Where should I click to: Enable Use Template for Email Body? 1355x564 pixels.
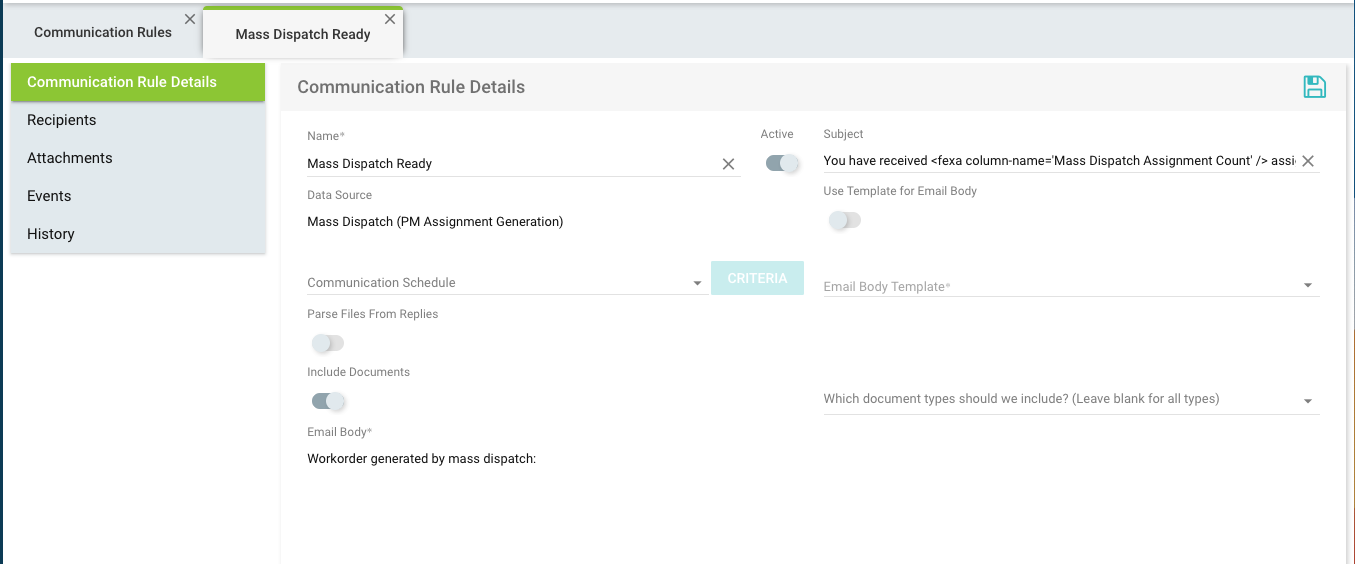(x=844, y=220)
